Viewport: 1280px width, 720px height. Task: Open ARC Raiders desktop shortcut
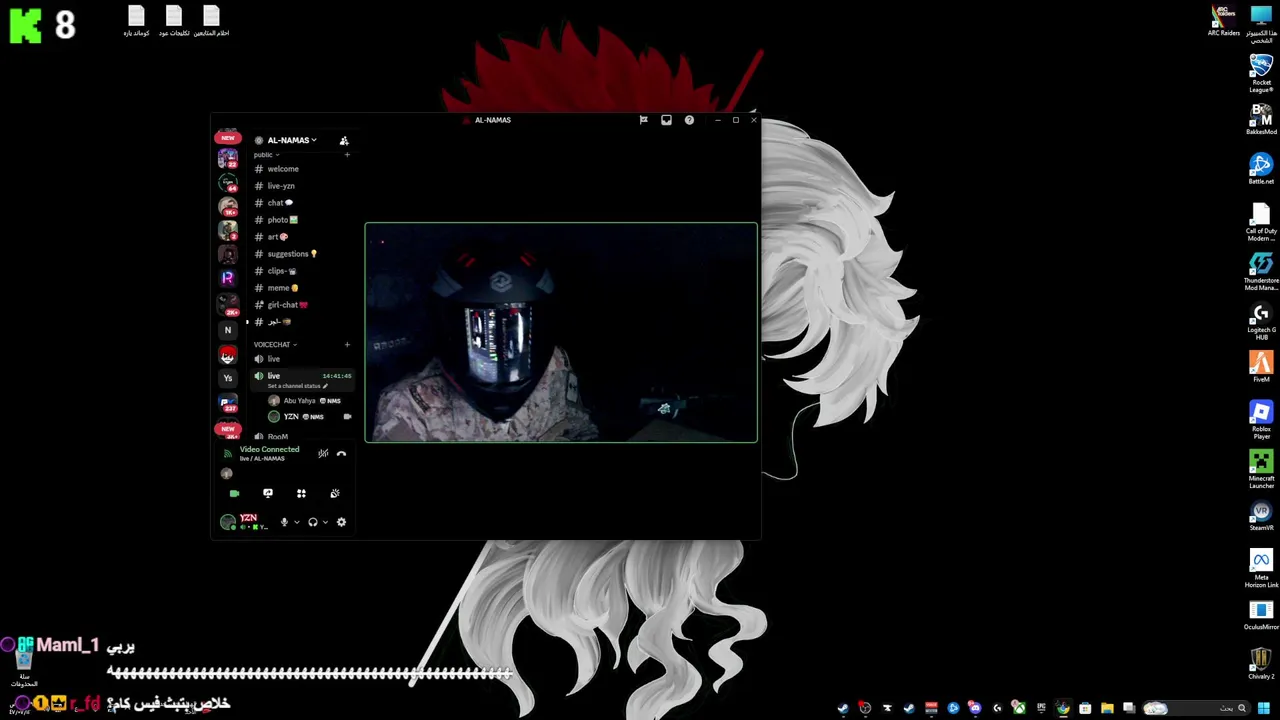pyautogui.click(x=1223, y=21)
